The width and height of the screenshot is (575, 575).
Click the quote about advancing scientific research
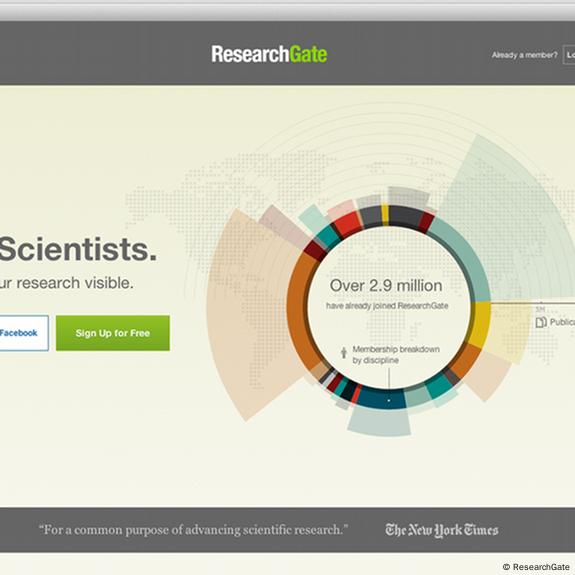point(193,530)
